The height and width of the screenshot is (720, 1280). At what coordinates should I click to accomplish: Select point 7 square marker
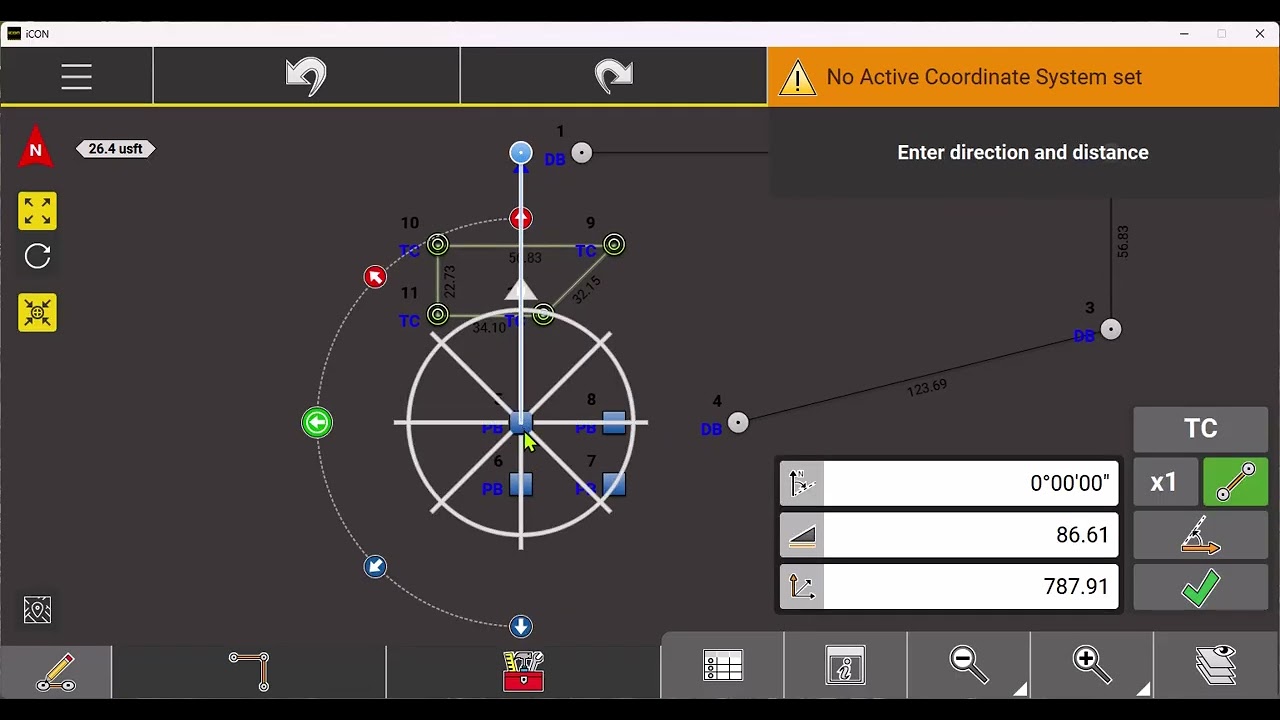click(614, 485)
